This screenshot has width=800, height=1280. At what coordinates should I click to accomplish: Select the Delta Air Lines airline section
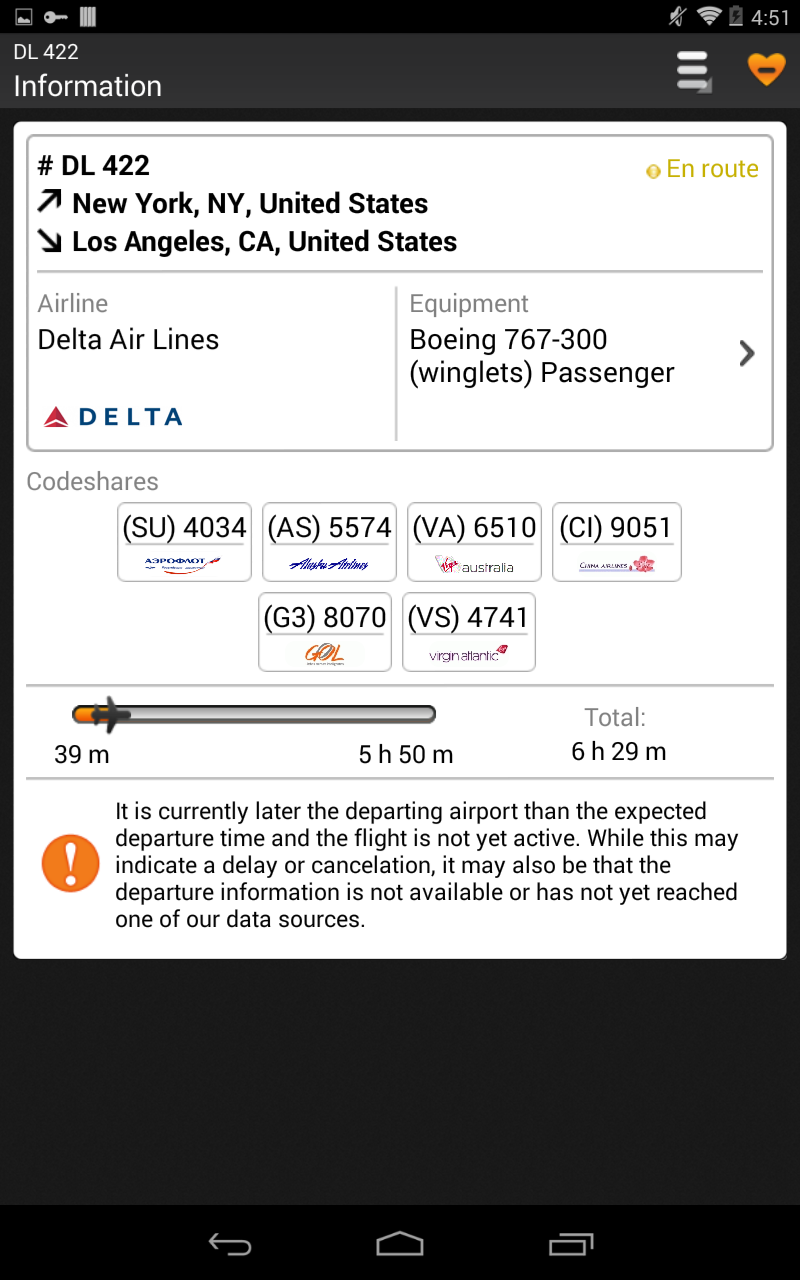tap(212, 362)
